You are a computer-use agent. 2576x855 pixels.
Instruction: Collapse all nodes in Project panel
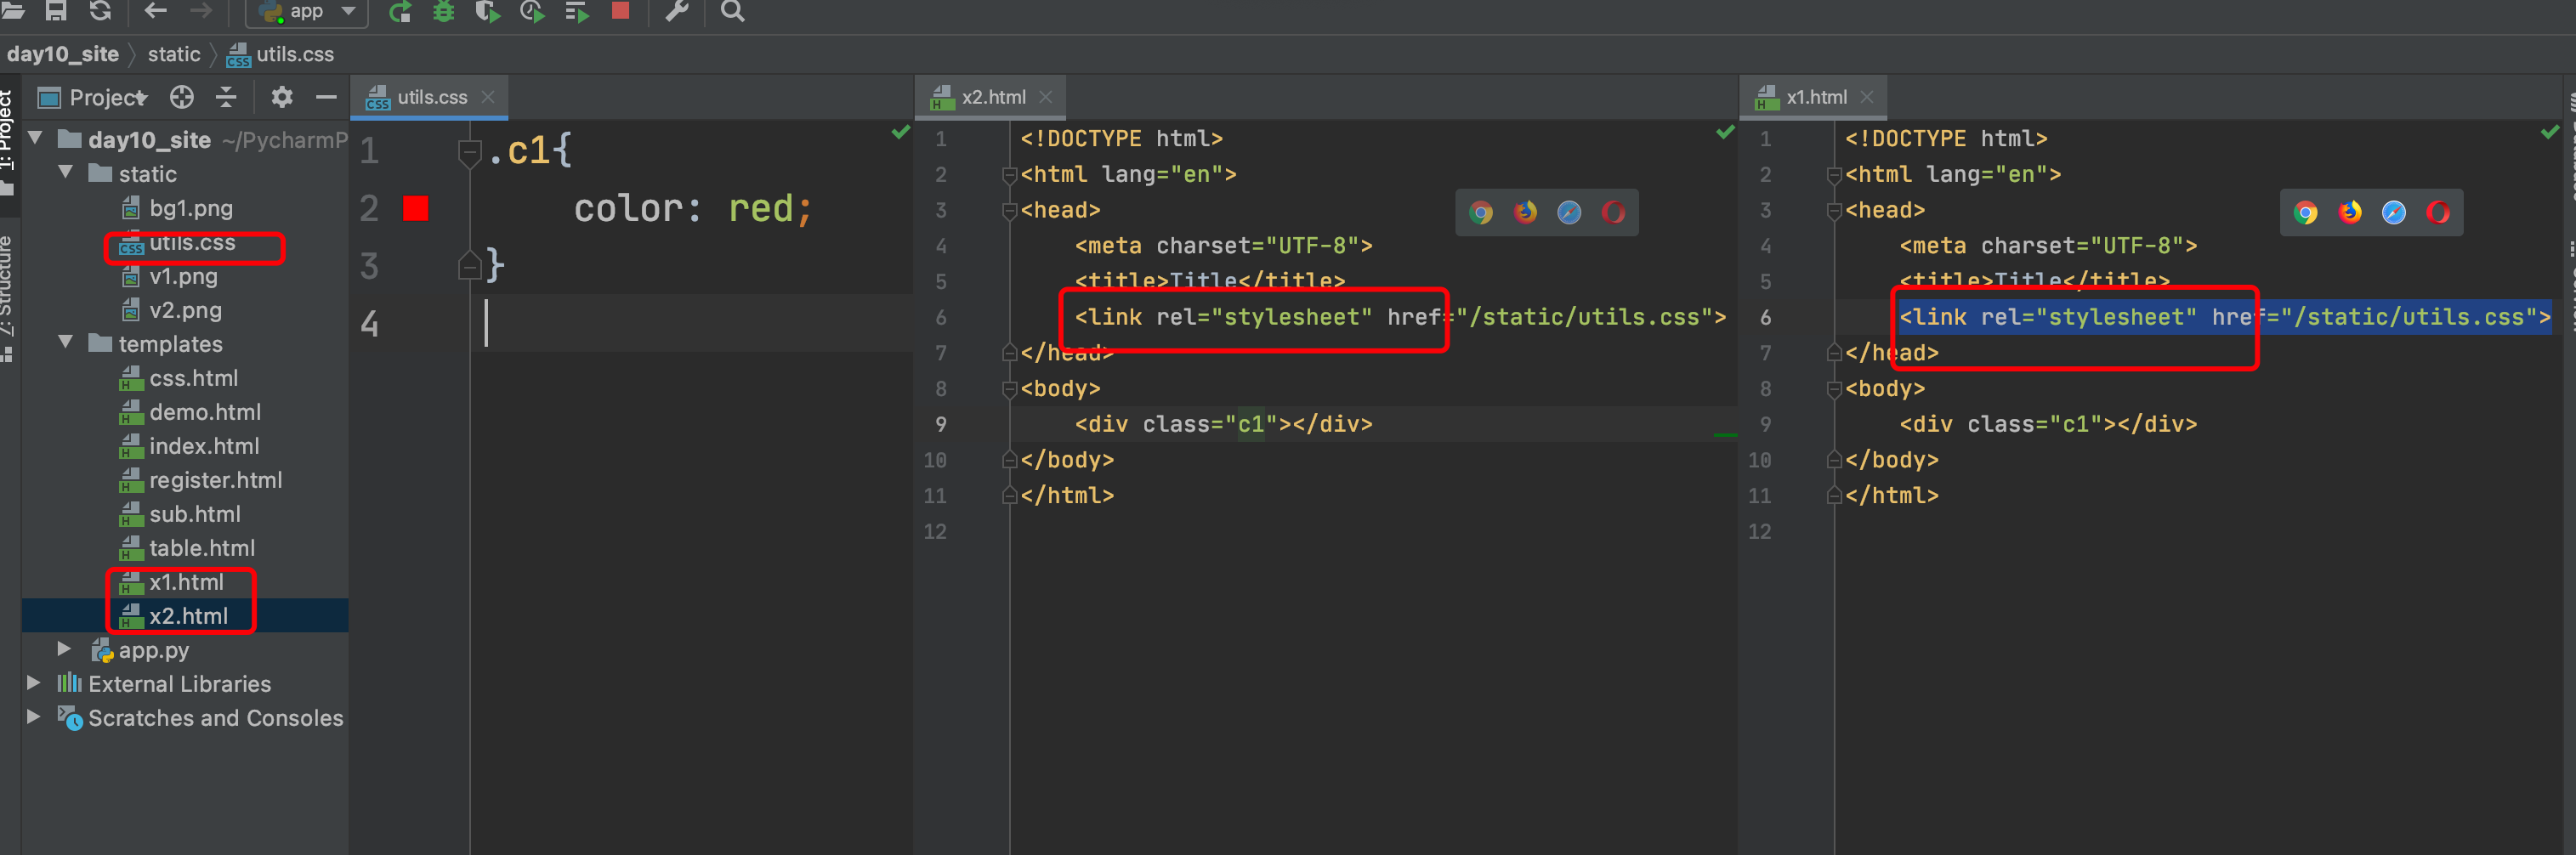tap(227, 97)
